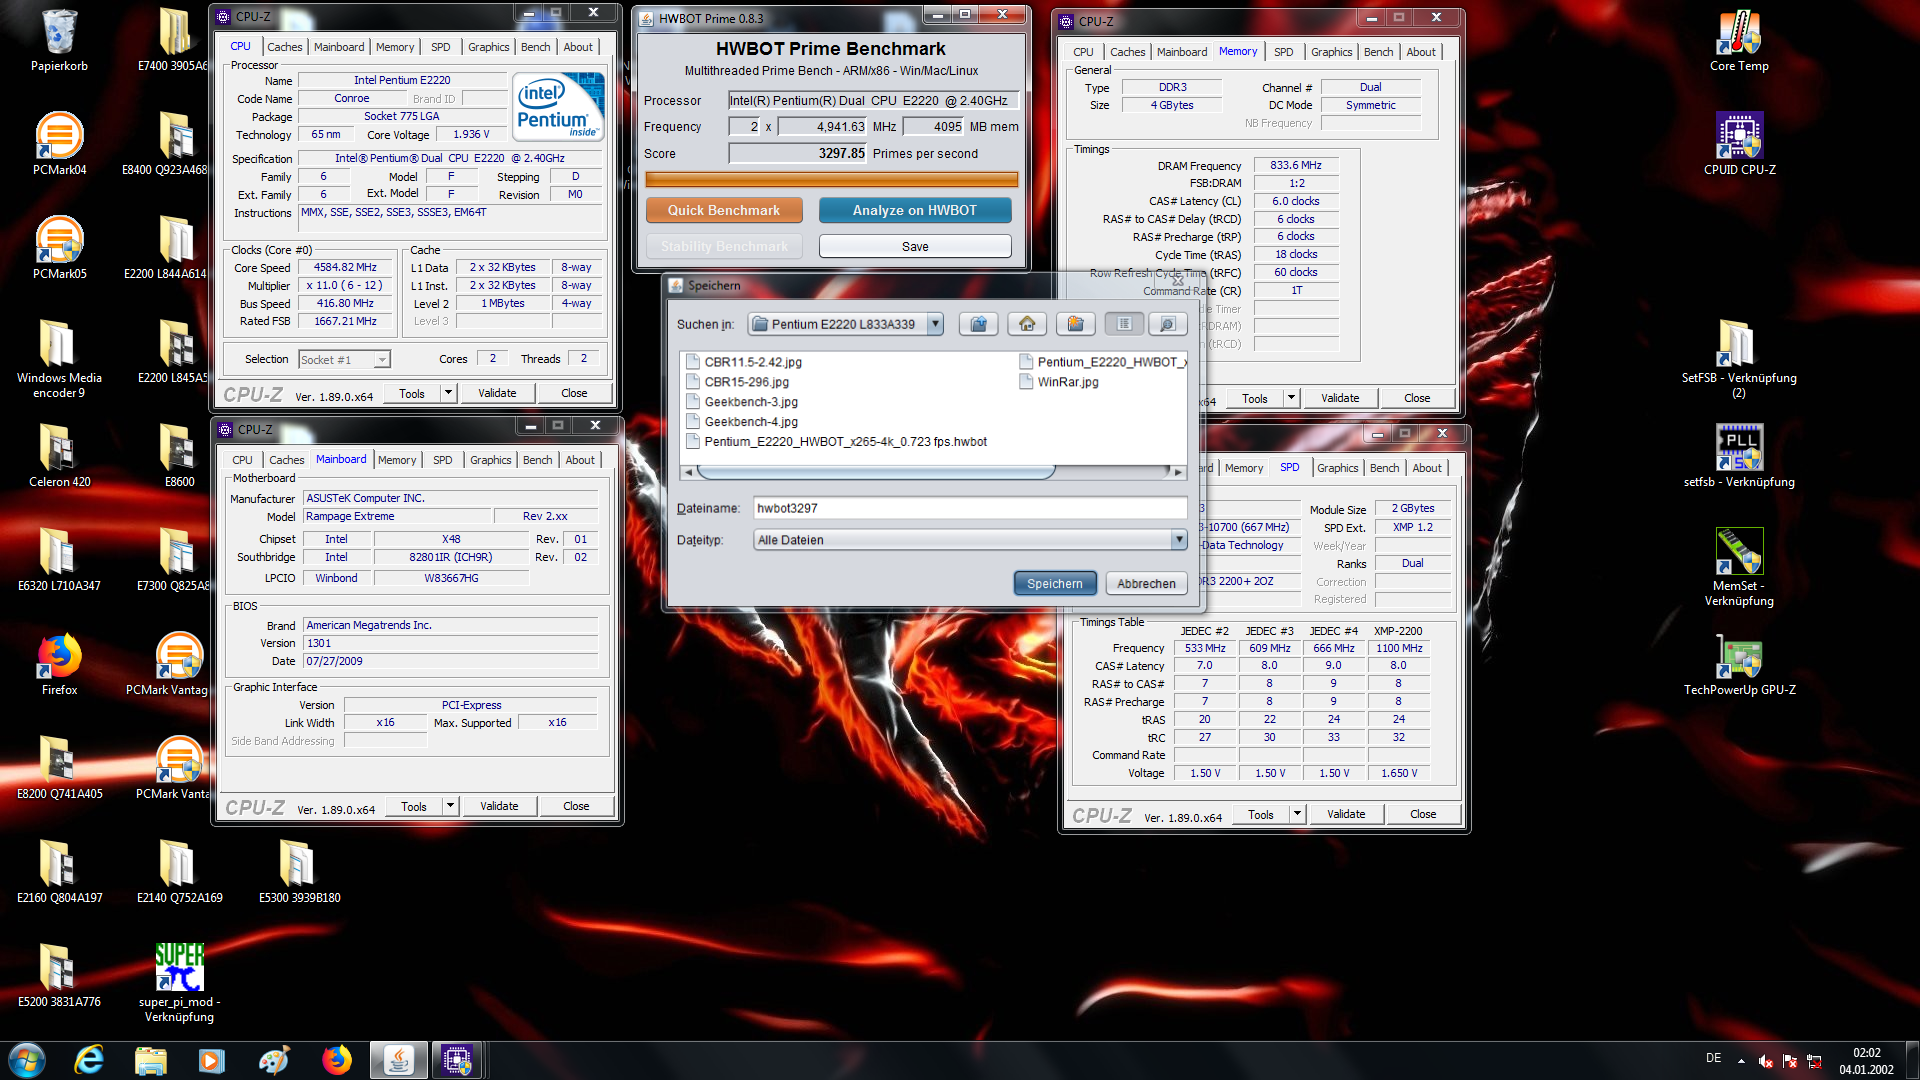
Task: Open the Graphics tab in top-left CPU-Z
Action: pos(488,47)
